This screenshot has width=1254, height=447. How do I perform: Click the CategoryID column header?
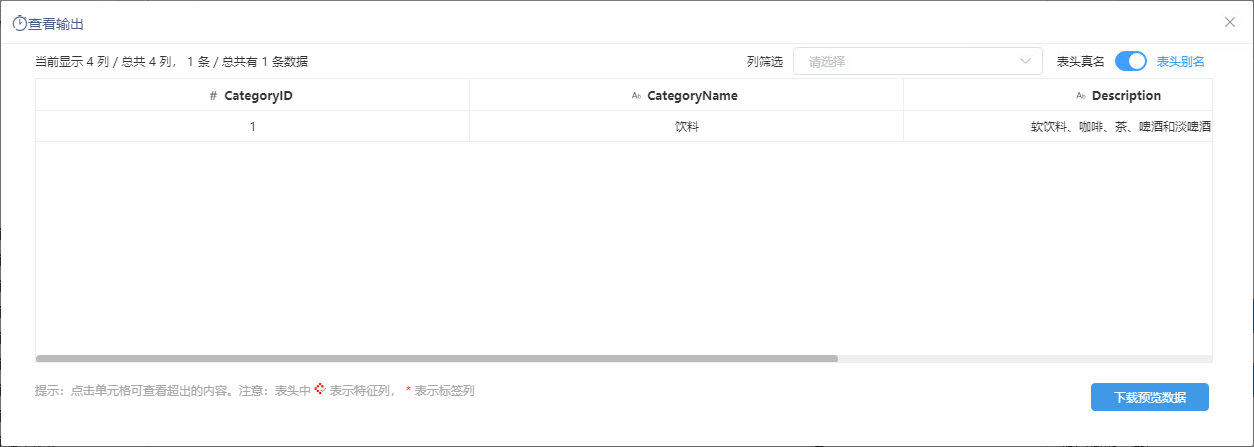(x=252, y=96)
